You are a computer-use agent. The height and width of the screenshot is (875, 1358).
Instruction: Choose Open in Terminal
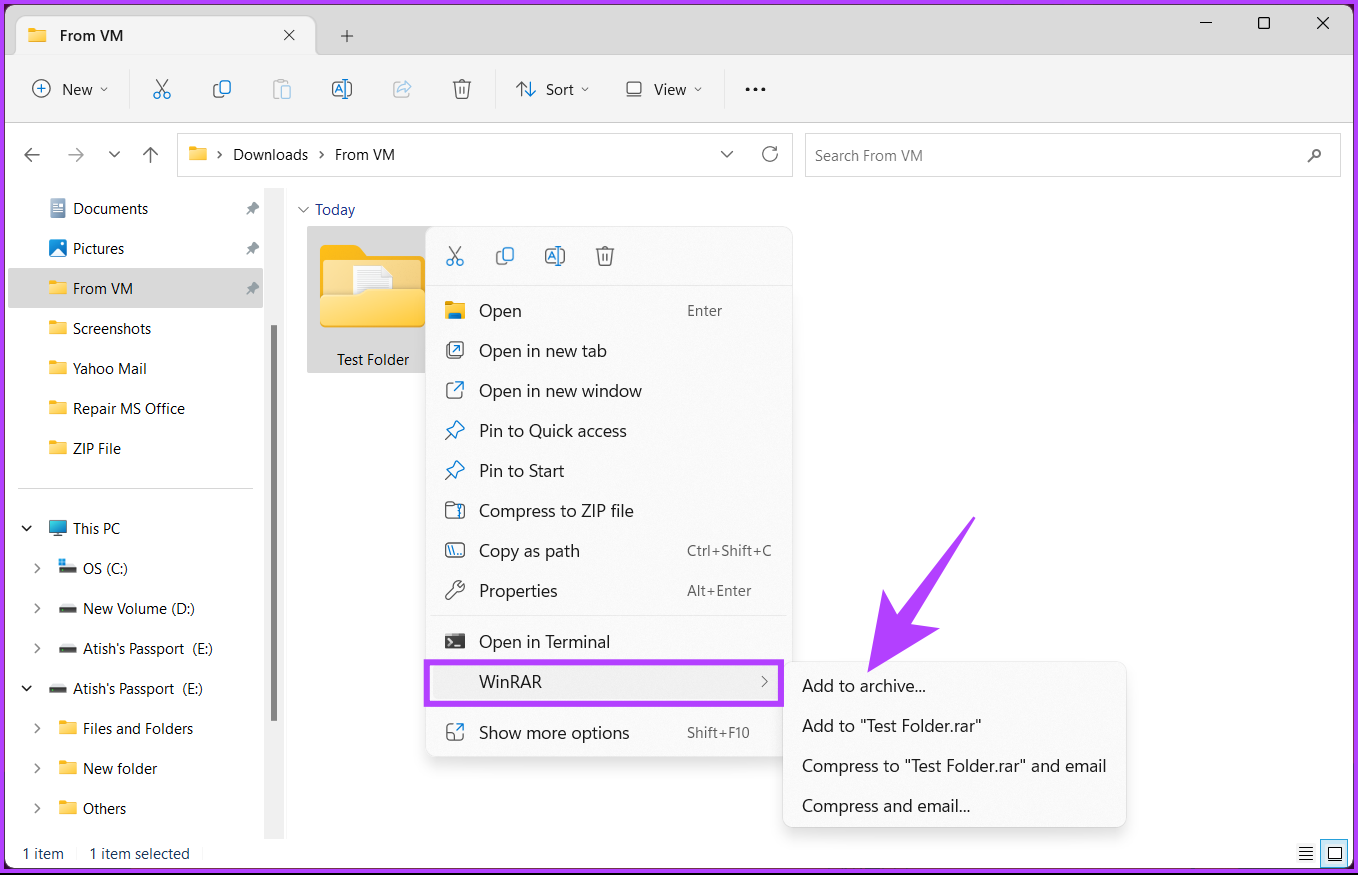(x=608, y=642)
